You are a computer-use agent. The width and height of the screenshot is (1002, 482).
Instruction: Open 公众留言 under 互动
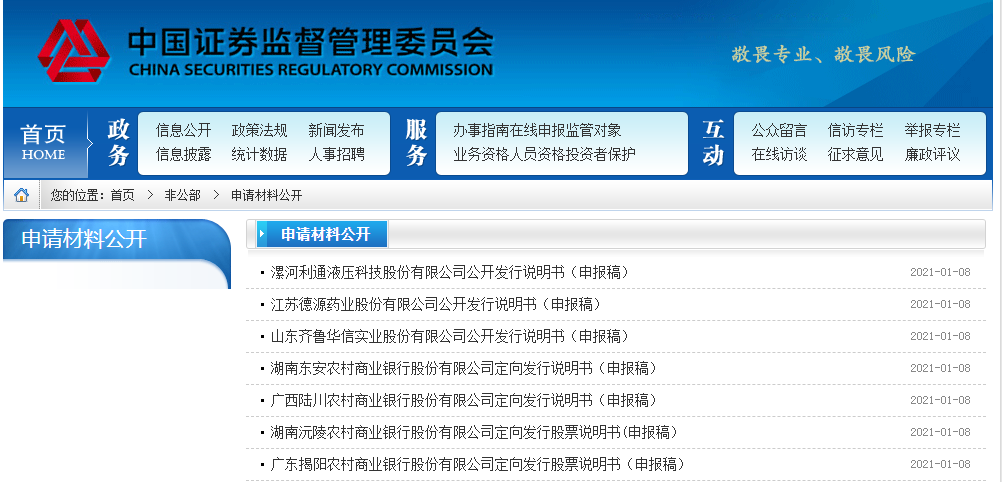pos(779,131)
